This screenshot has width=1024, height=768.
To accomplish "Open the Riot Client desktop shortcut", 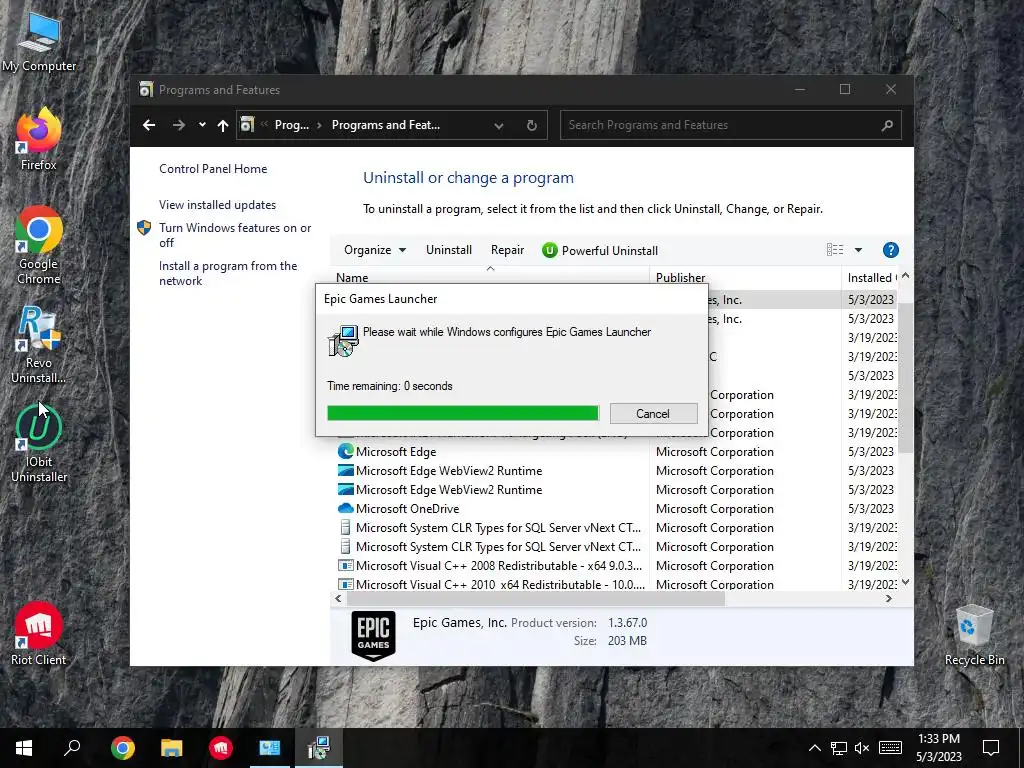I will [x=39, y=633].
